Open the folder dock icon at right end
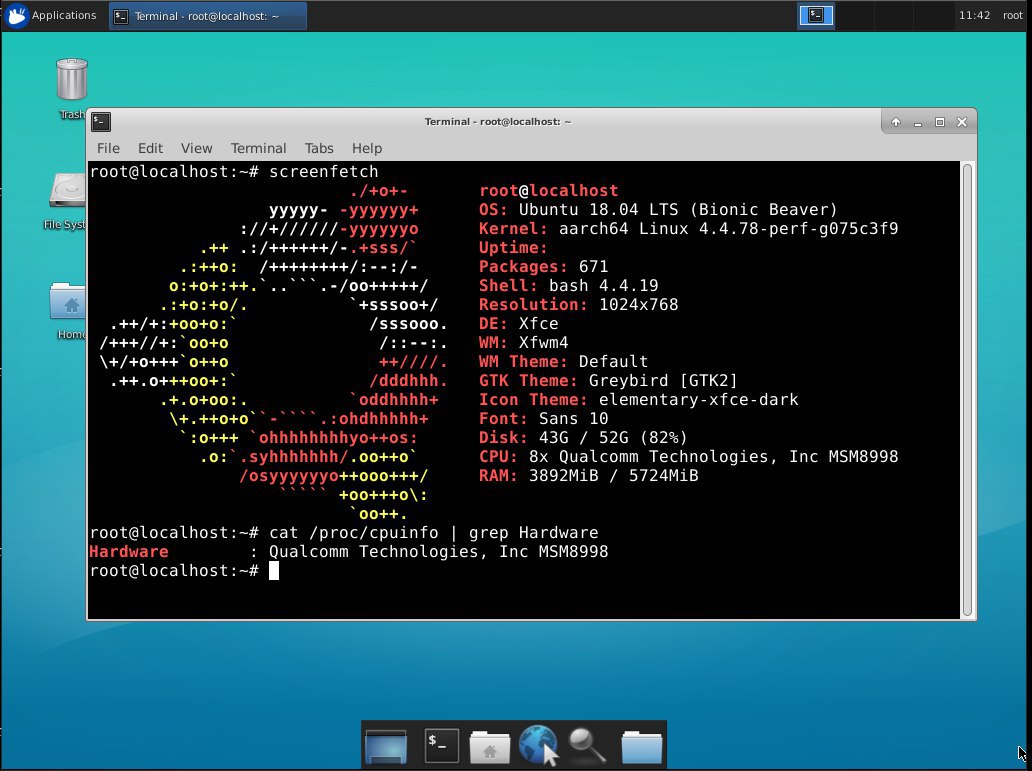The height and width of the screenshot is (771, 1032). click(642, 747)
